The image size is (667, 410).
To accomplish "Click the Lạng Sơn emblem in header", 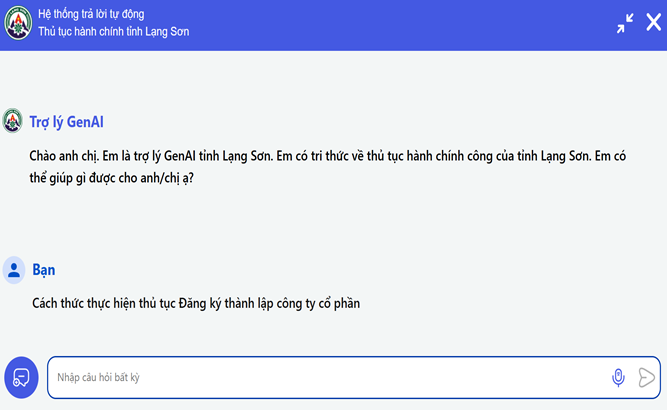I will click(x=17, y=24).
